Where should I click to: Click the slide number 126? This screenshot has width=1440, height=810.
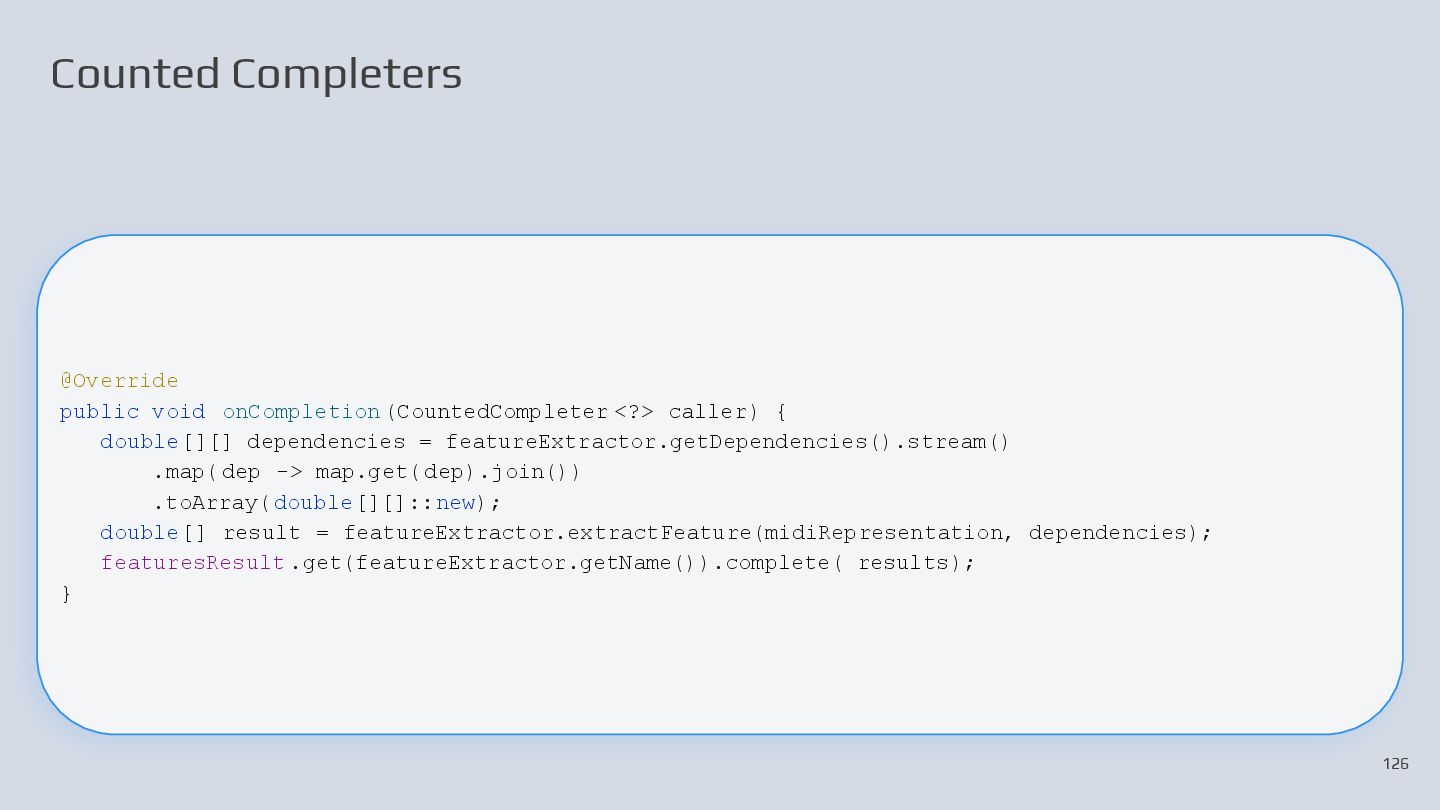coord(1395,764)
